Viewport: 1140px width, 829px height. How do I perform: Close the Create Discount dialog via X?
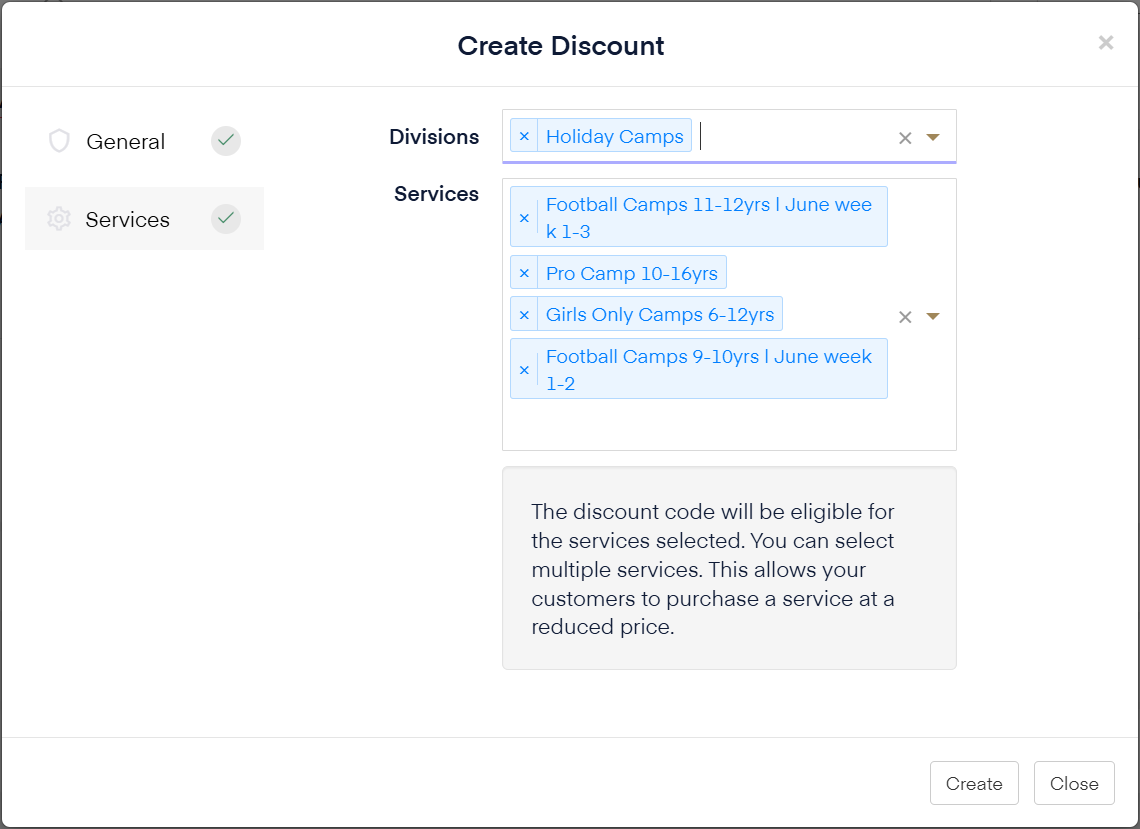(1105, 42)
